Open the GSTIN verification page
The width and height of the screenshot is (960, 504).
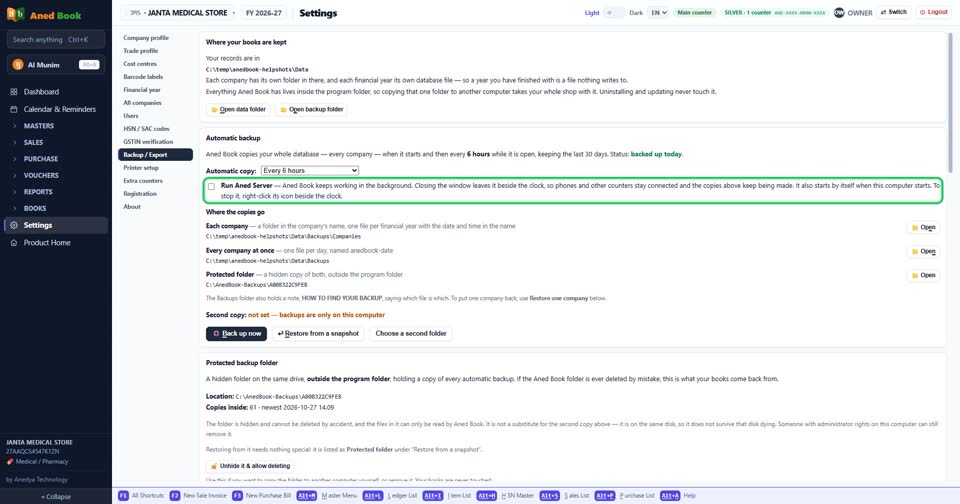coord(155,141)
